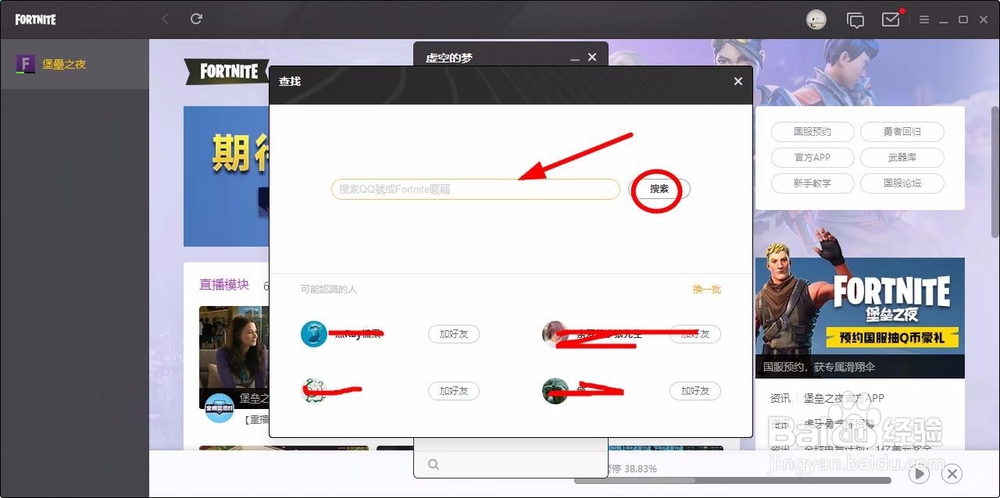Click the FORTNITE logo in the title bar
The image size is (1000, 498).
point(36,20)
